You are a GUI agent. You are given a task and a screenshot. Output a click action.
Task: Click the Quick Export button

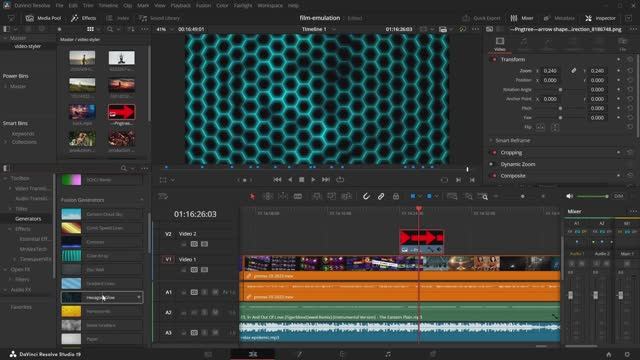[481, 18]
